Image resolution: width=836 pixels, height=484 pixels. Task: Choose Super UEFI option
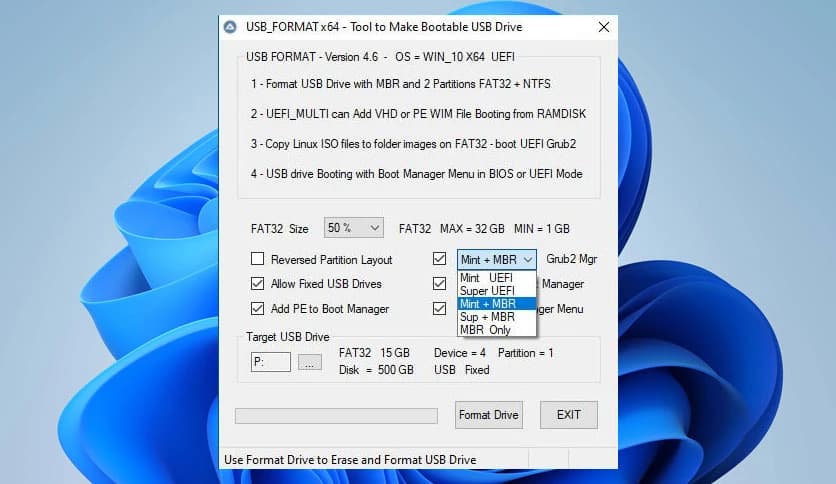pos(497,291)
